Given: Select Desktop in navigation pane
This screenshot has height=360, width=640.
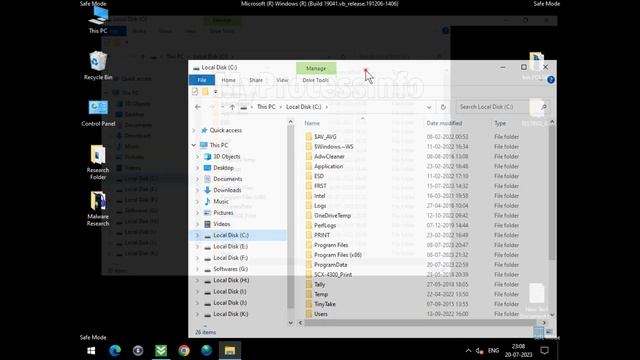Looking at the screenshot, I should [x=223, y=168].
